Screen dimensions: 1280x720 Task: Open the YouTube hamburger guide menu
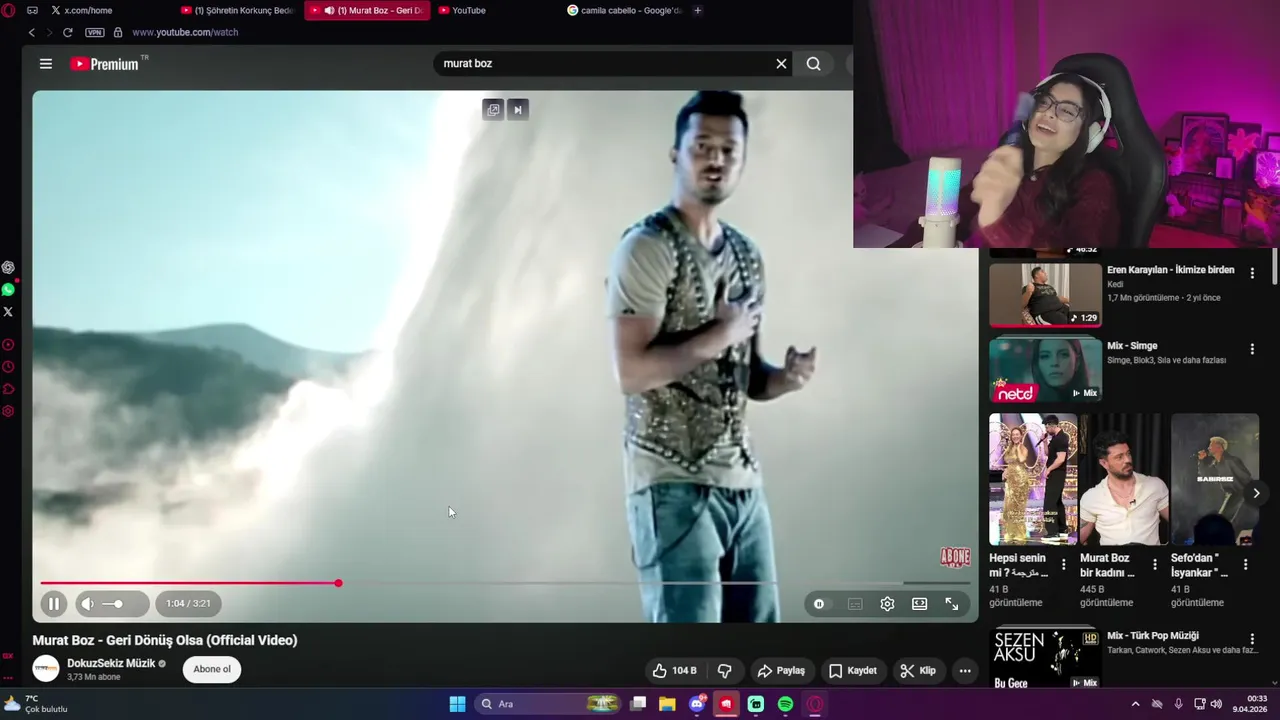[46, 63]
